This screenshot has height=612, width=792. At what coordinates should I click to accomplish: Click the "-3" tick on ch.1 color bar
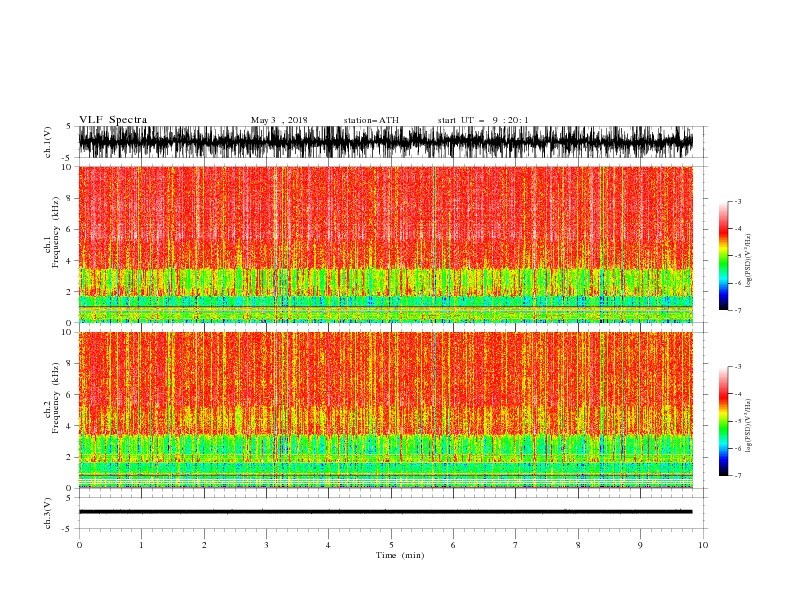pos(737,201)
